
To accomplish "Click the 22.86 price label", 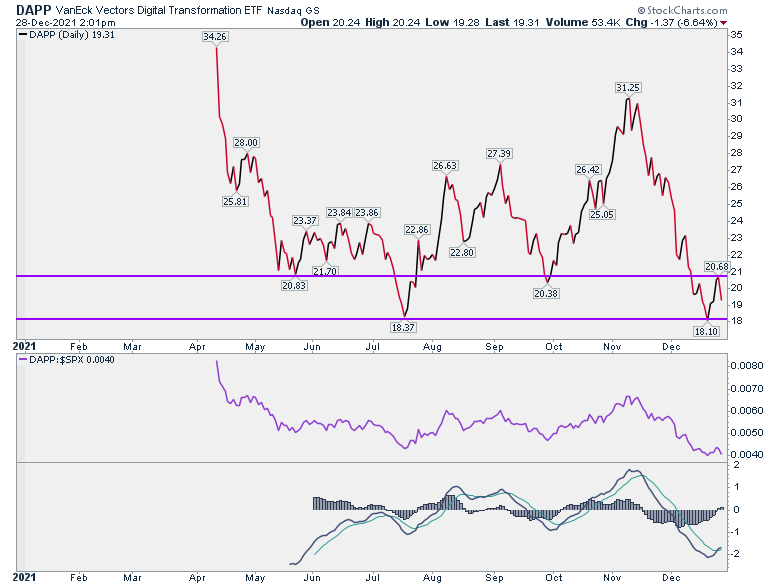I will click(416, 229).
